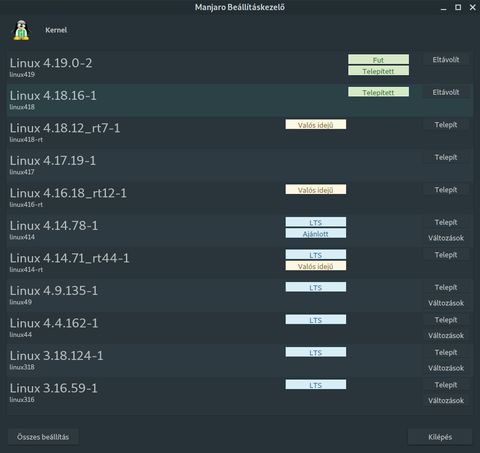Select the Linux 3.16.59-1 row title
This screenshot has height=453, width=480.
(53, 388)
